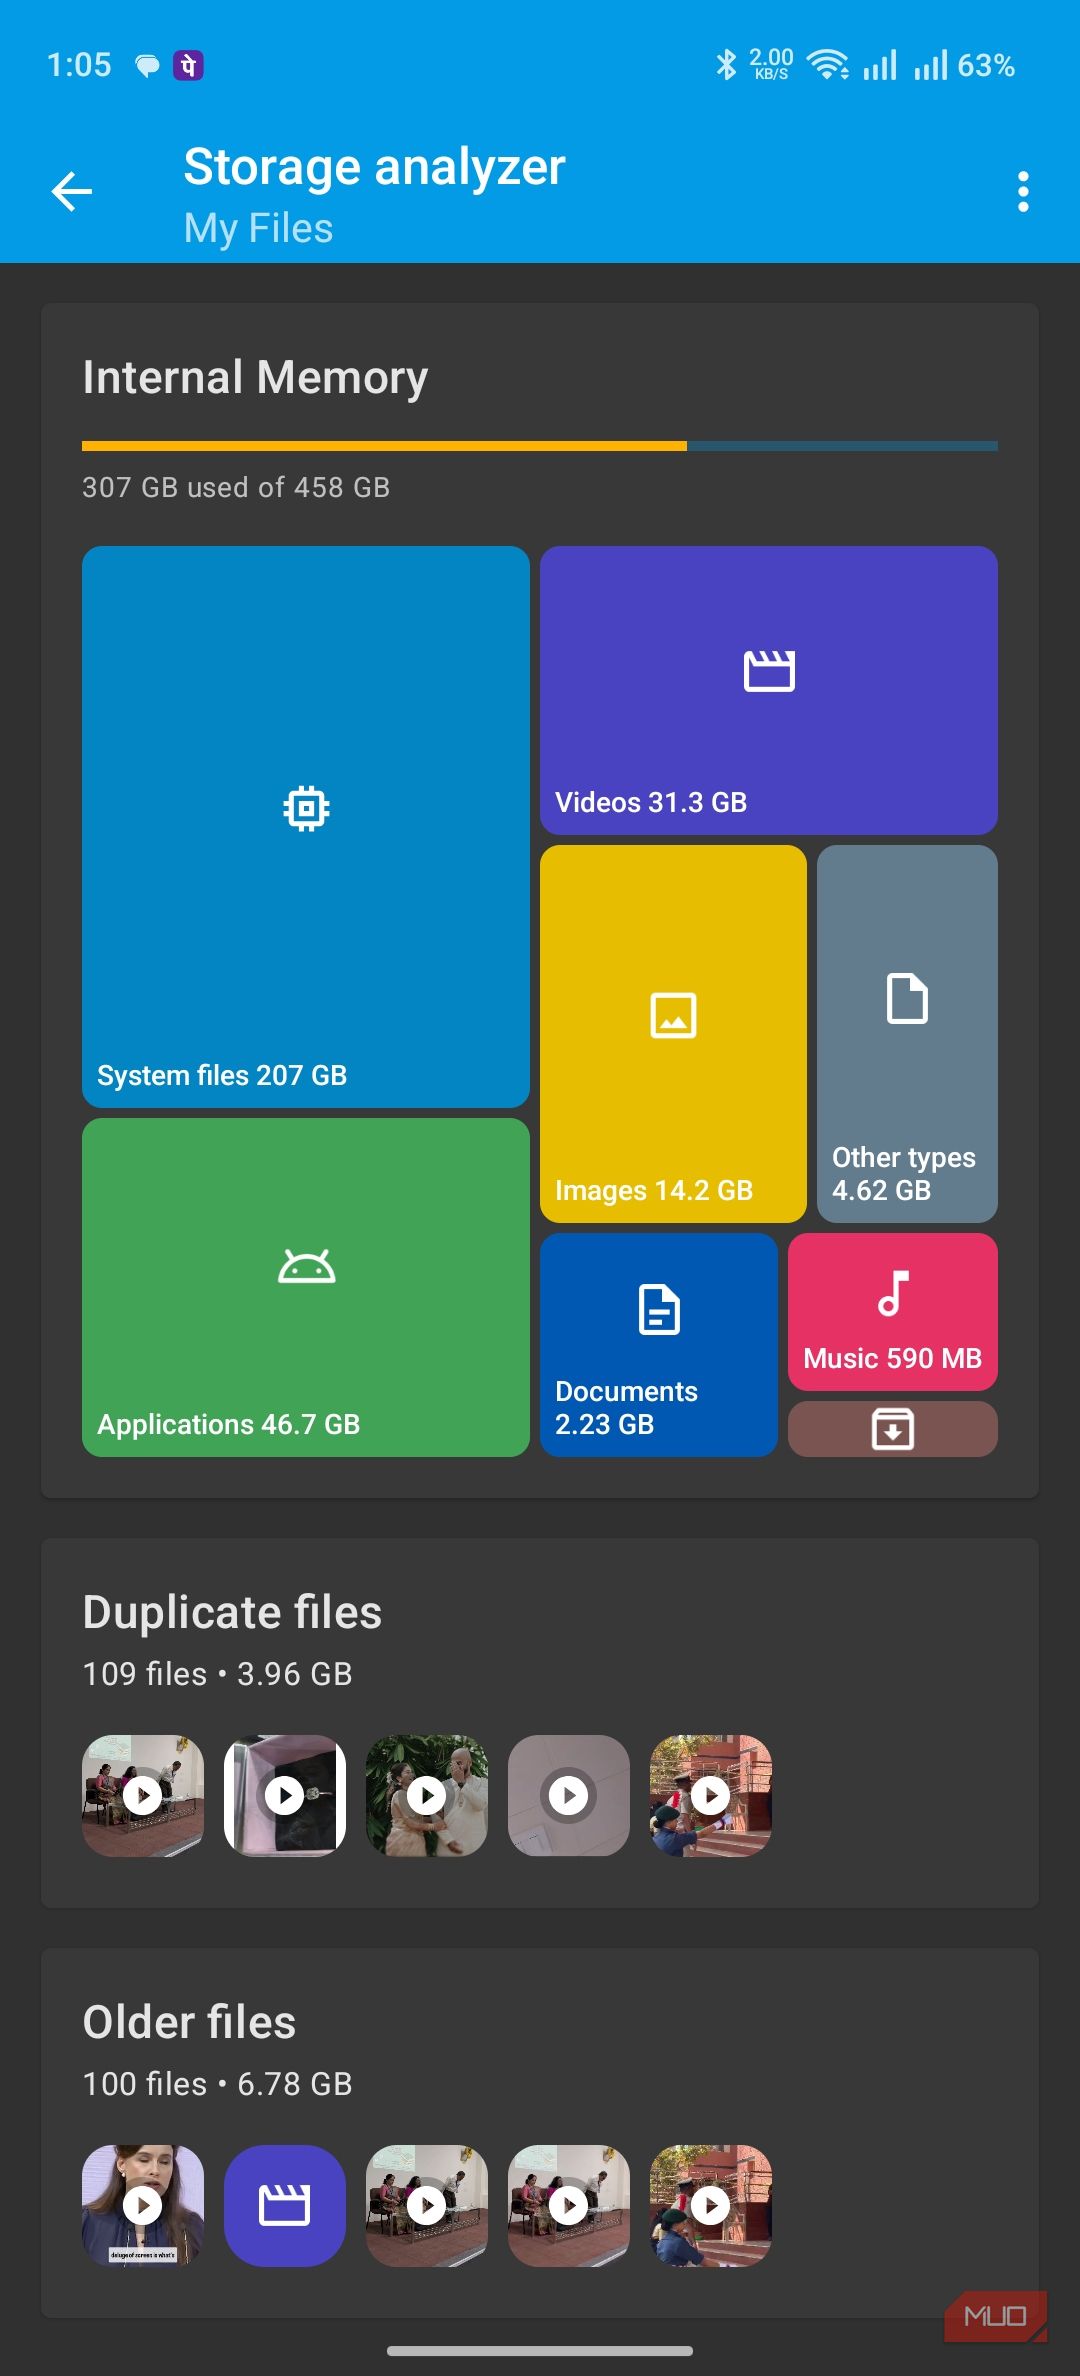Screen dimensions: 1080x2376
Task: Open second duplicate video thumbnail
Action: pyautogui.click(x=285, y=1796)
